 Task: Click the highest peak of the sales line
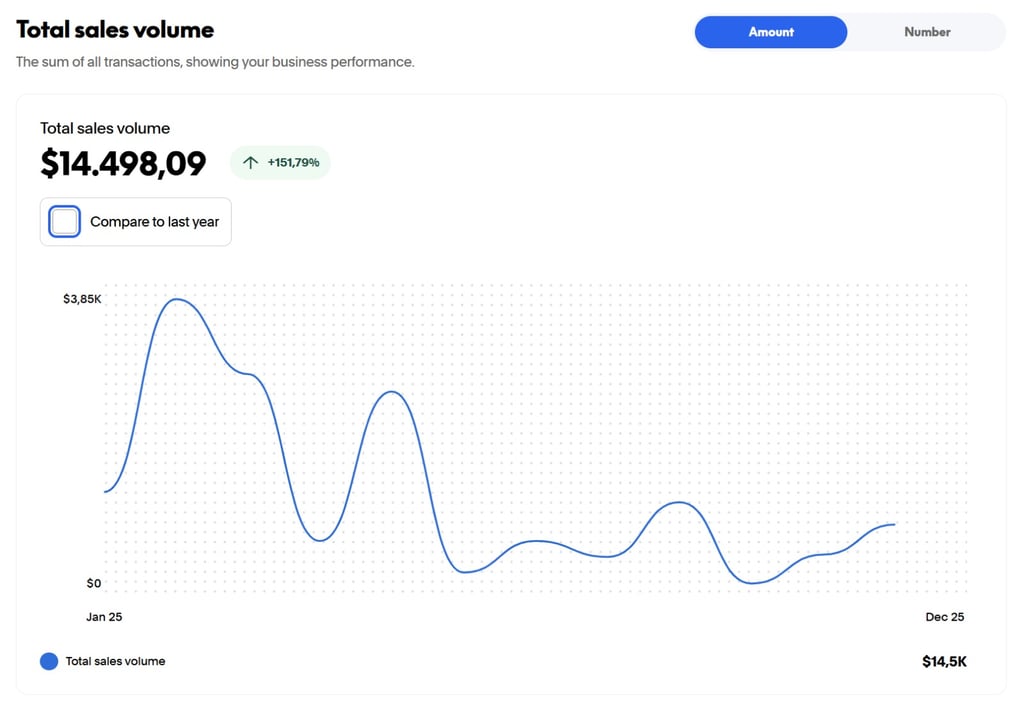pos(178,299)
